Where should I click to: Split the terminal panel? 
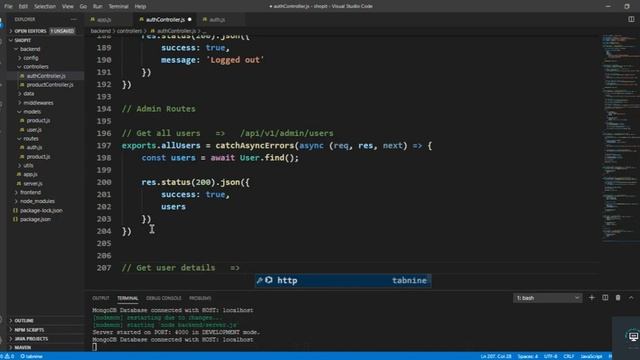605,298
